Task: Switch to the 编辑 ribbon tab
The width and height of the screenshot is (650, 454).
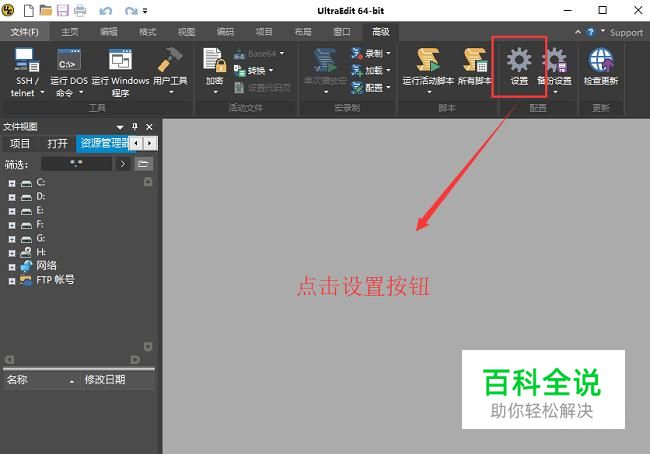Action: click(109, 32)
